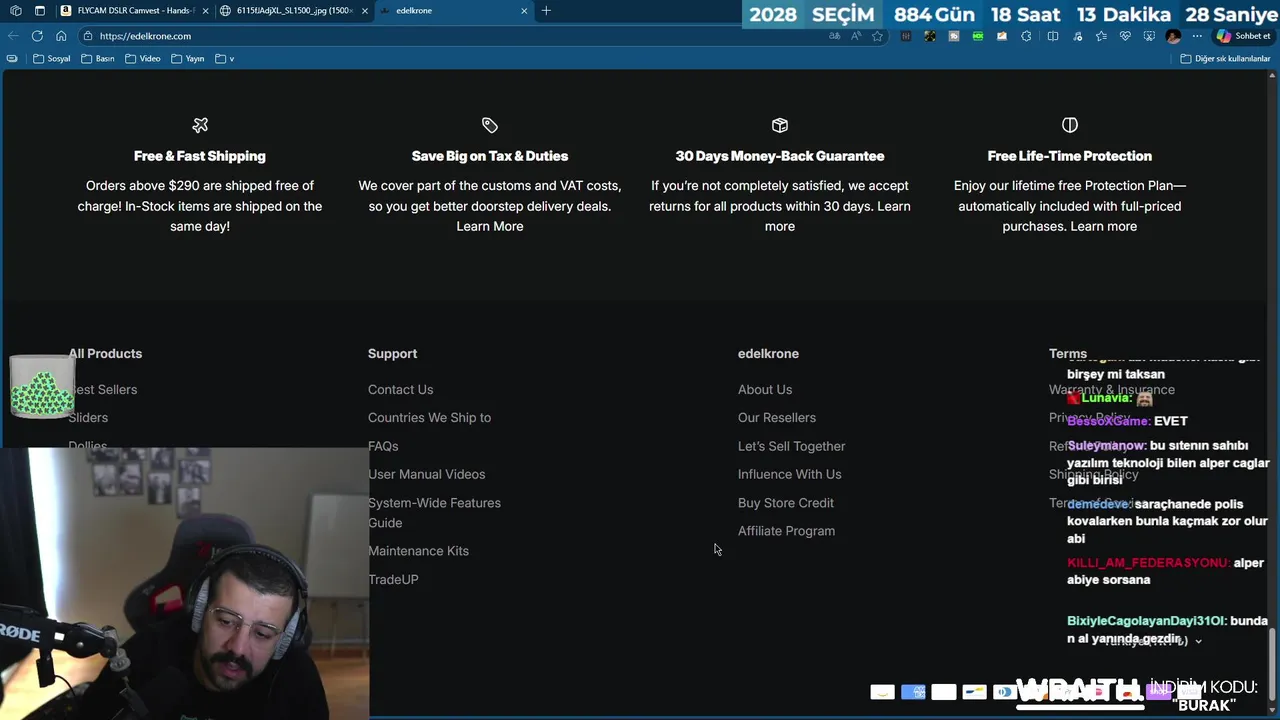
Task: Open the Contact Us footer link
Action: coord(400,390)
